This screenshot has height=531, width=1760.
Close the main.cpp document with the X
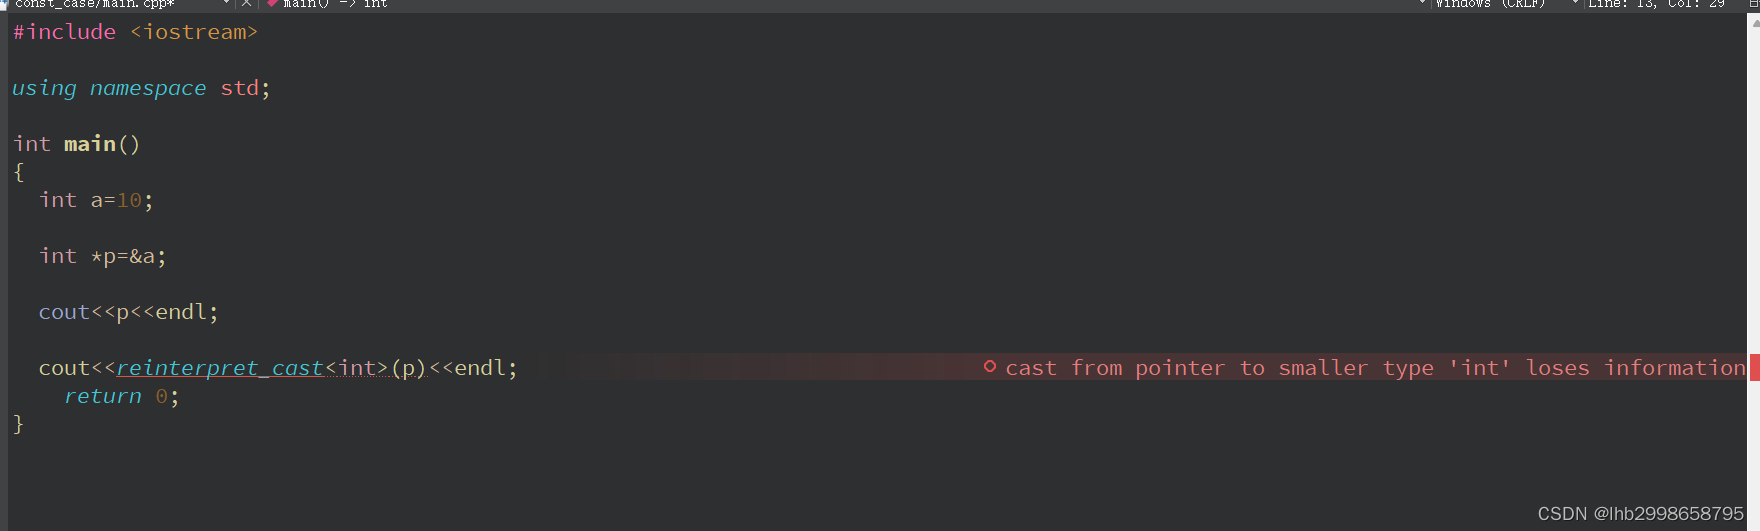[246, 4]
